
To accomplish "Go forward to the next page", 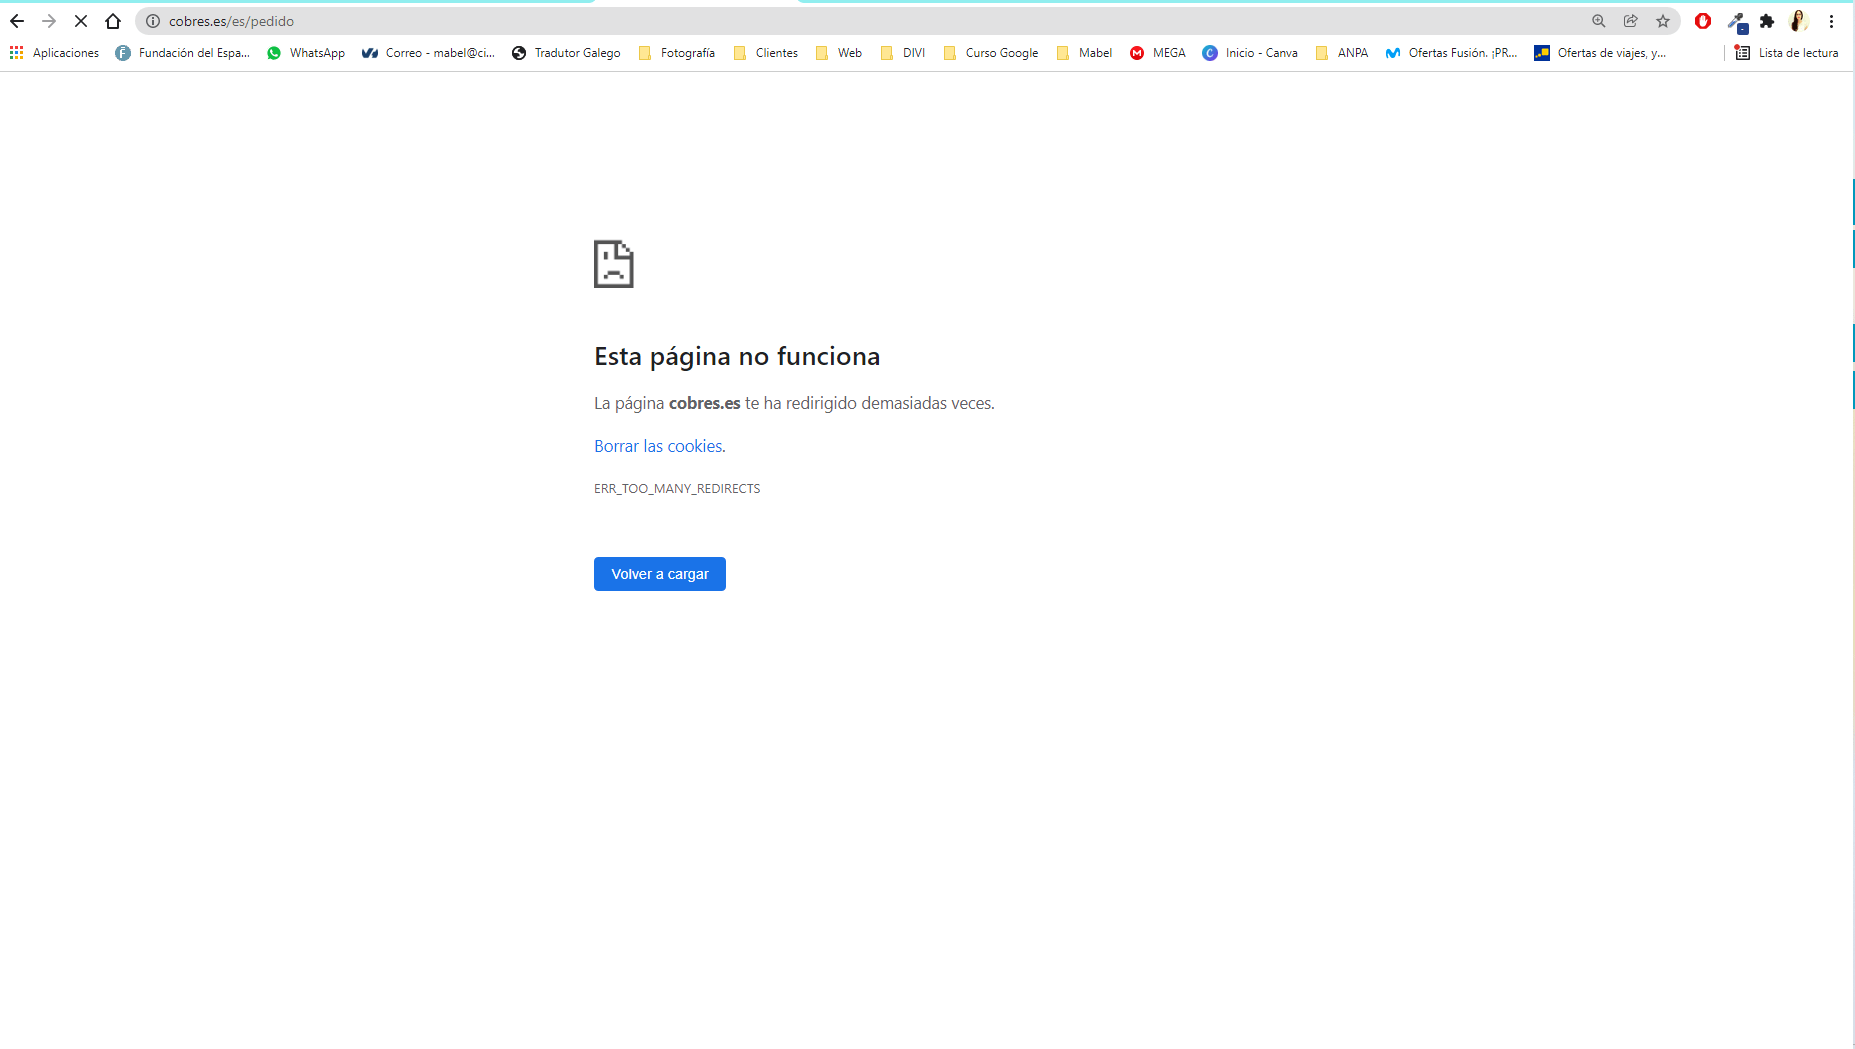I will pos(49,21).
